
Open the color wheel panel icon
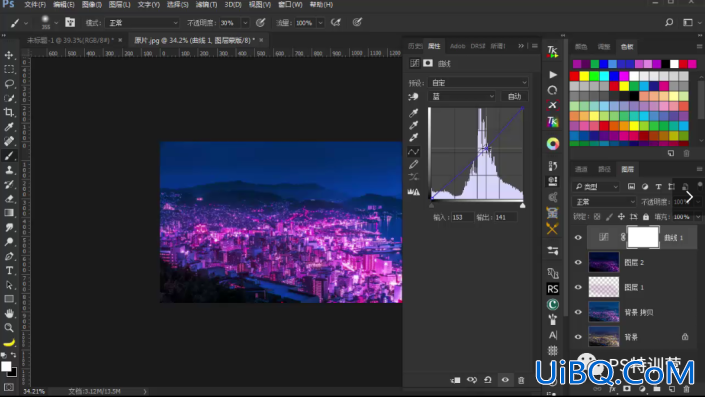[553, 144]
